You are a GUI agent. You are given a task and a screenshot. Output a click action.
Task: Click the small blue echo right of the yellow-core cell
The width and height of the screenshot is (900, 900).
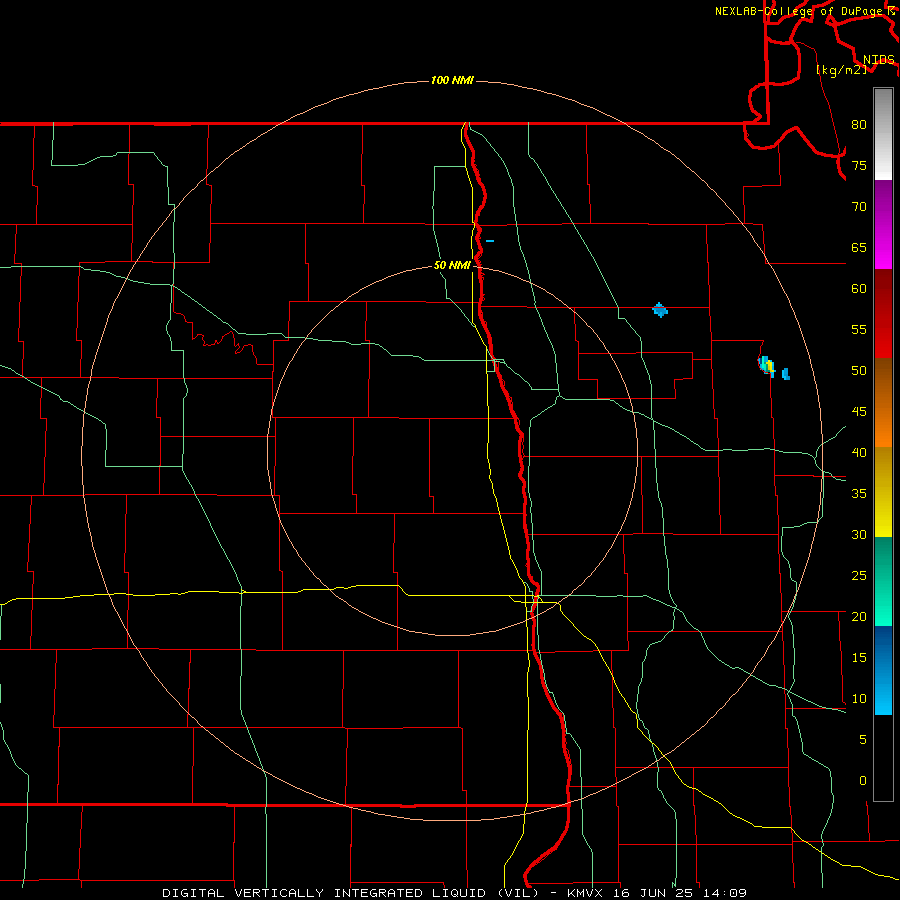tap(786, 374)
